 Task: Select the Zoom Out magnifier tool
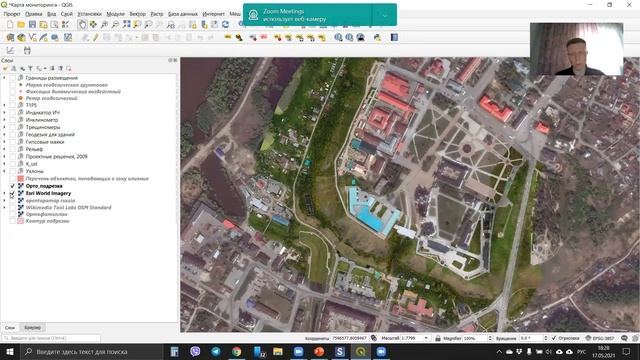[115, 24]
